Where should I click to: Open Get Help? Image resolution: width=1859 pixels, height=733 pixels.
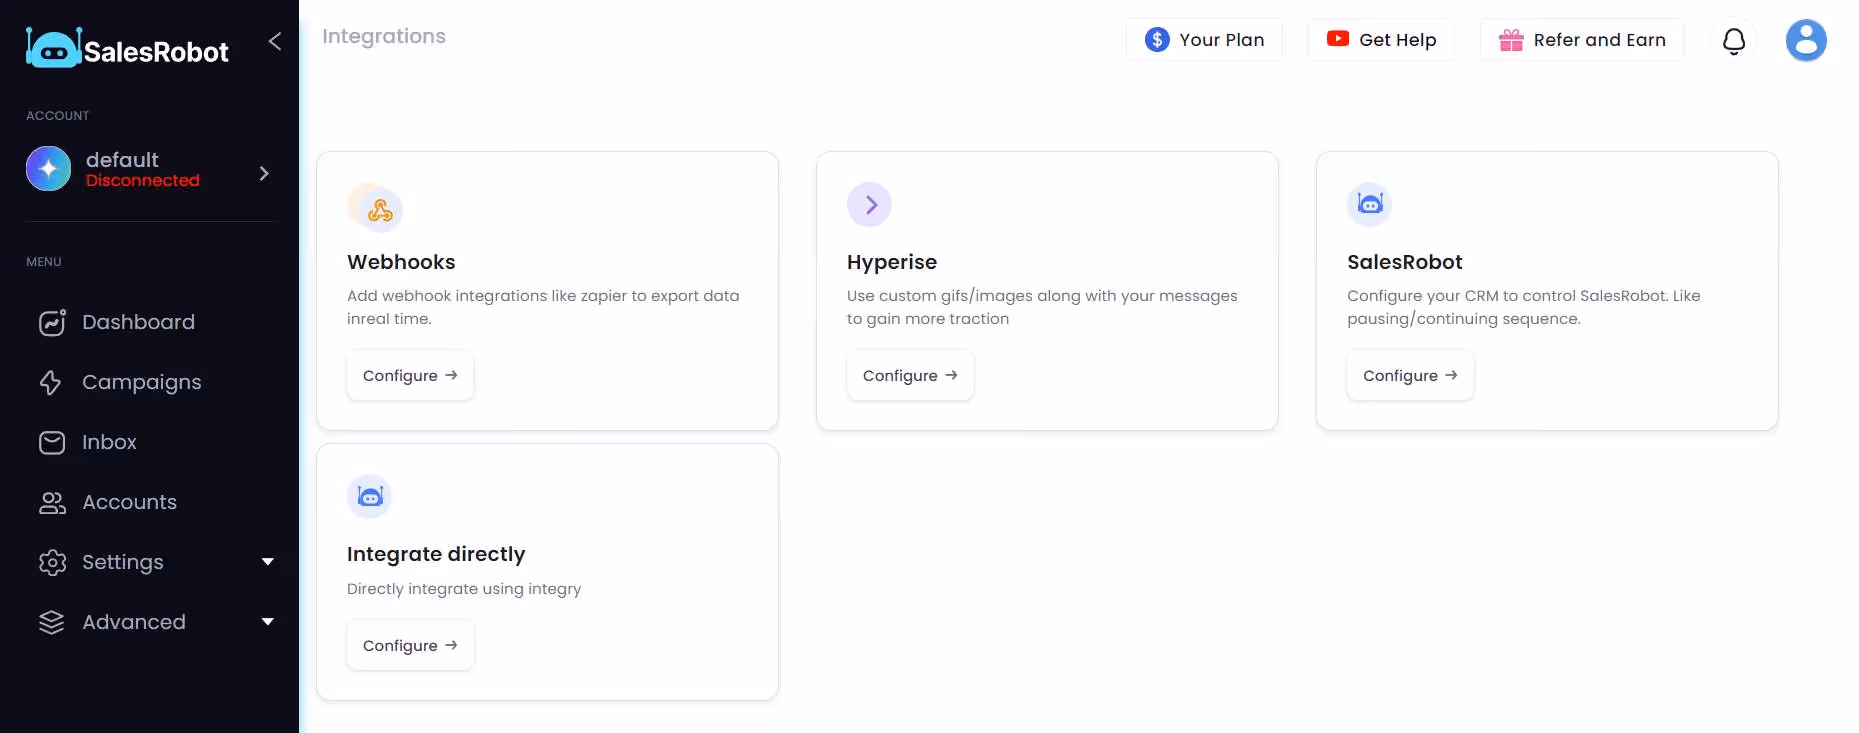[1381, 40]
